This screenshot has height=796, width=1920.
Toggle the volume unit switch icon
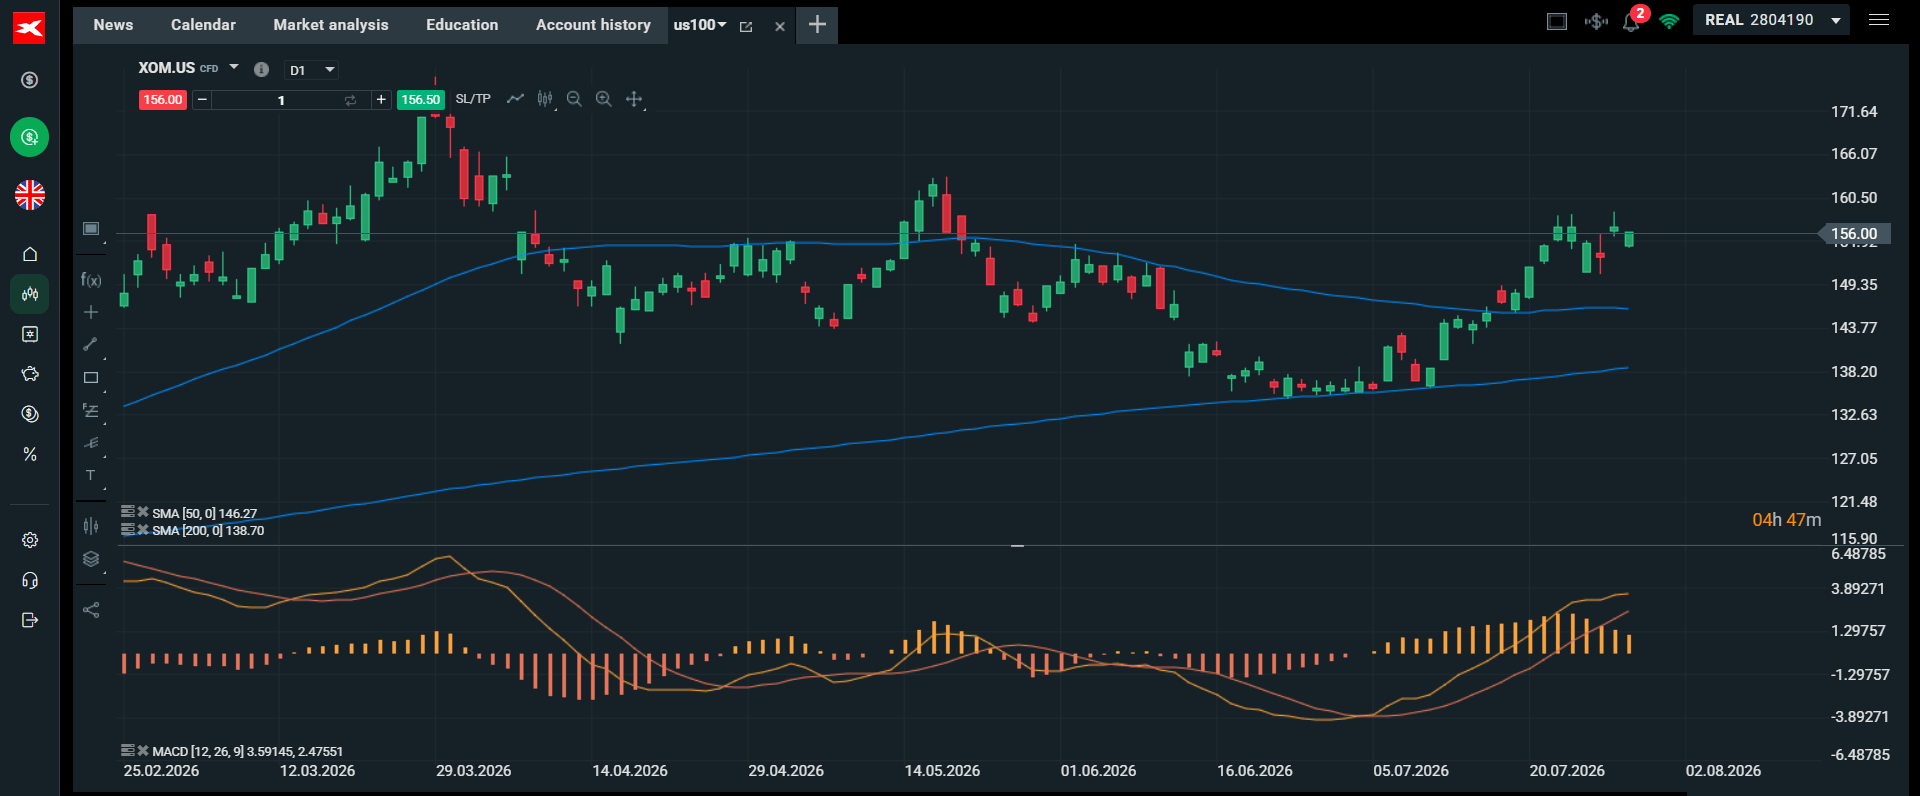coord(350,100)
